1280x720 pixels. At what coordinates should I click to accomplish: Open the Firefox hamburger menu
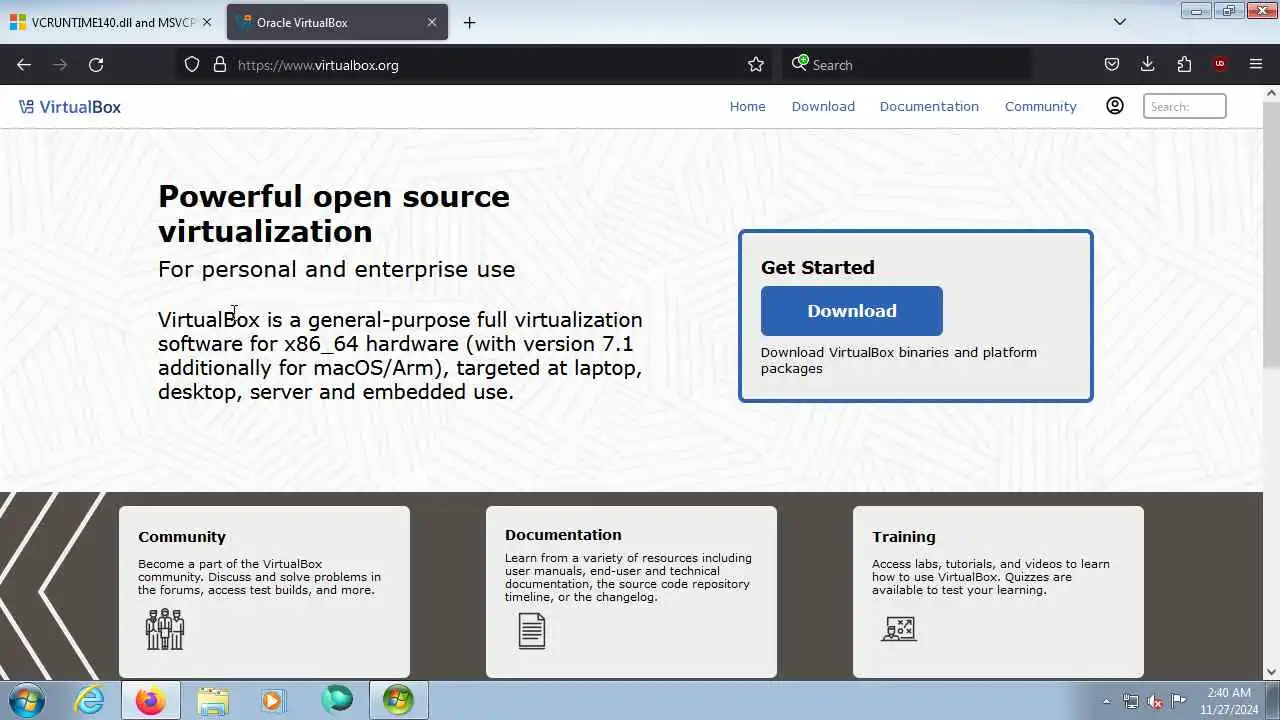1256,65
